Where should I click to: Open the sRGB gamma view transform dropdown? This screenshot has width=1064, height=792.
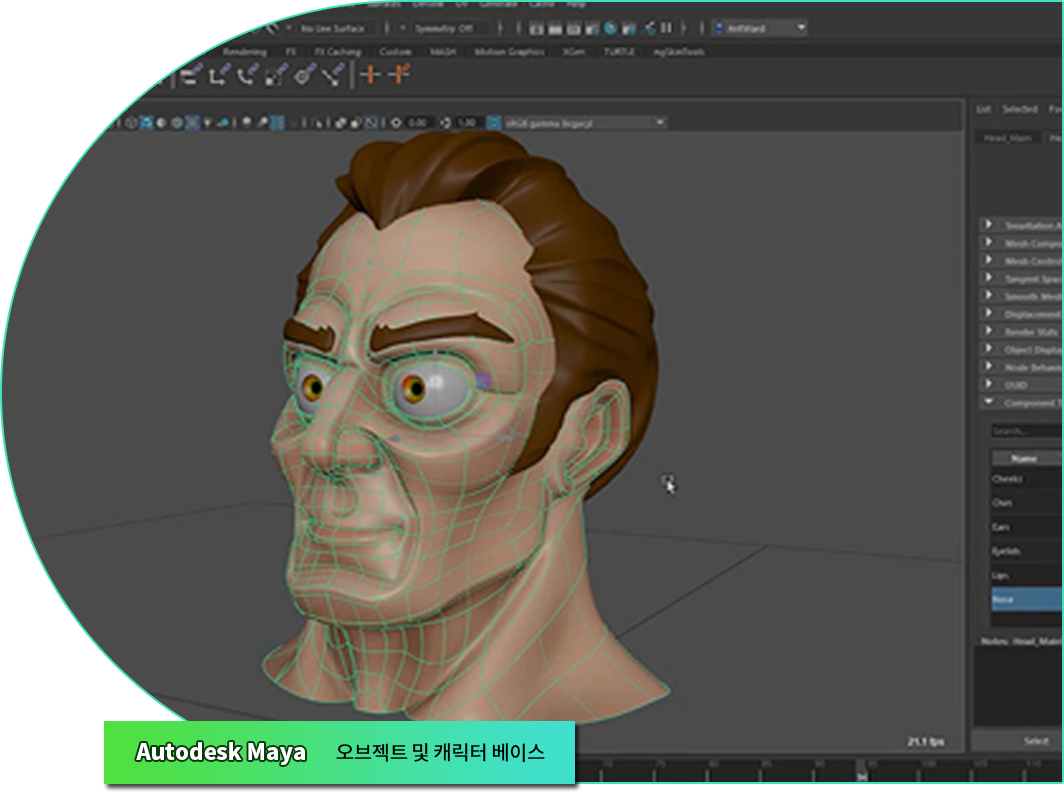coord(586,123)
